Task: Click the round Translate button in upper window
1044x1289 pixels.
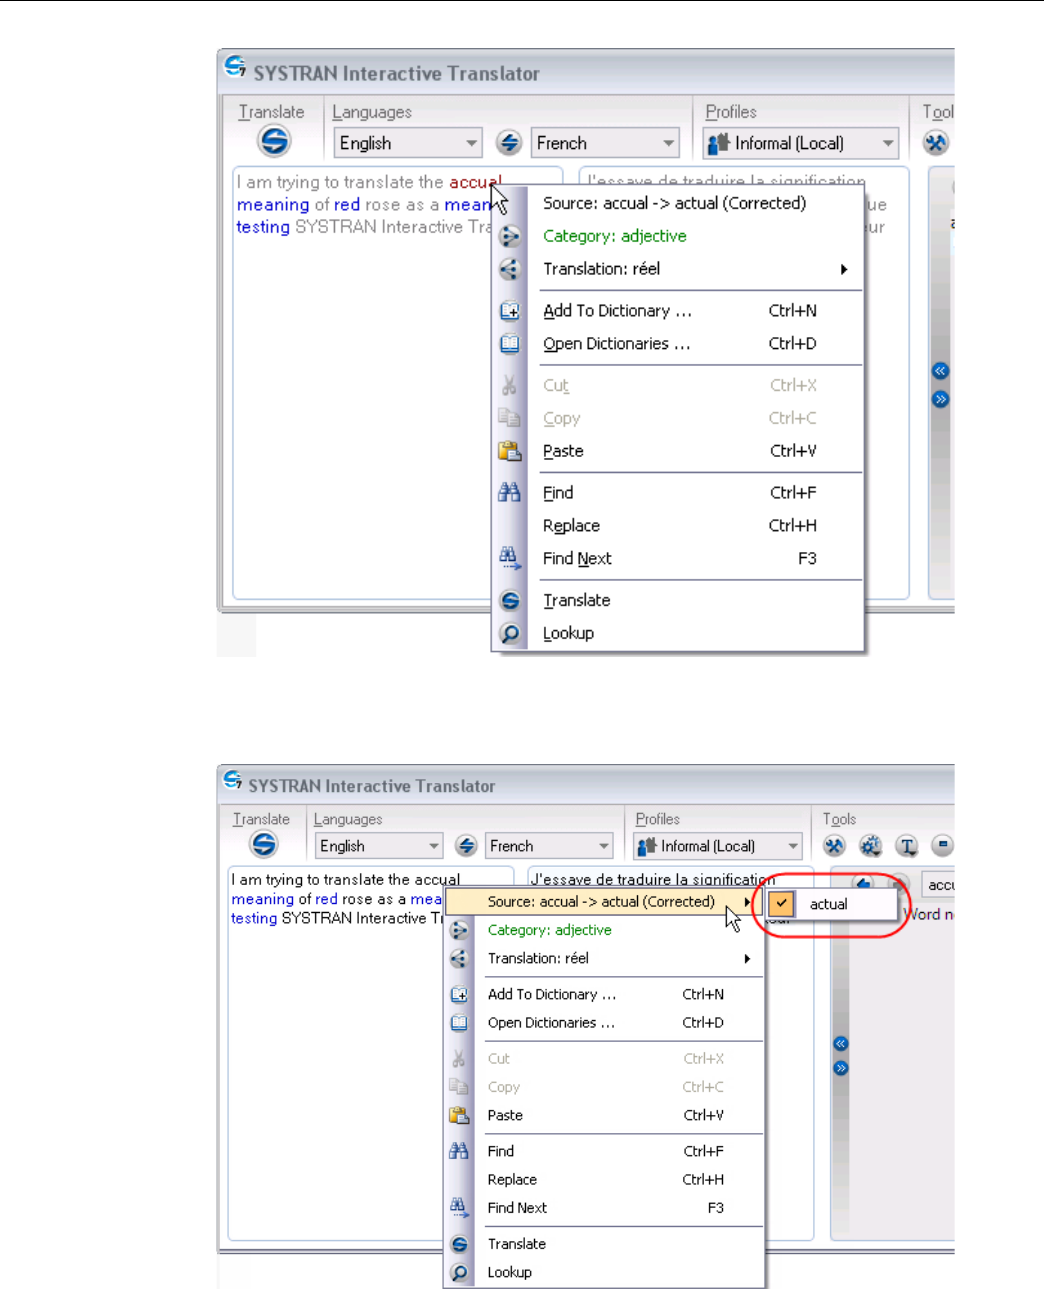Action: click(273, 141)
